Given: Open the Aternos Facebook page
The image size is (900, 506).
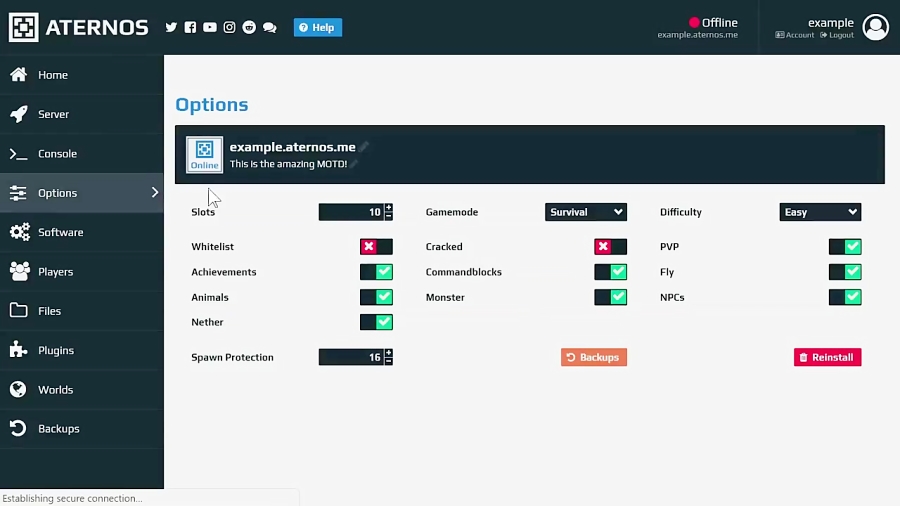Looking at the screenshot, I should pos(191,27).
